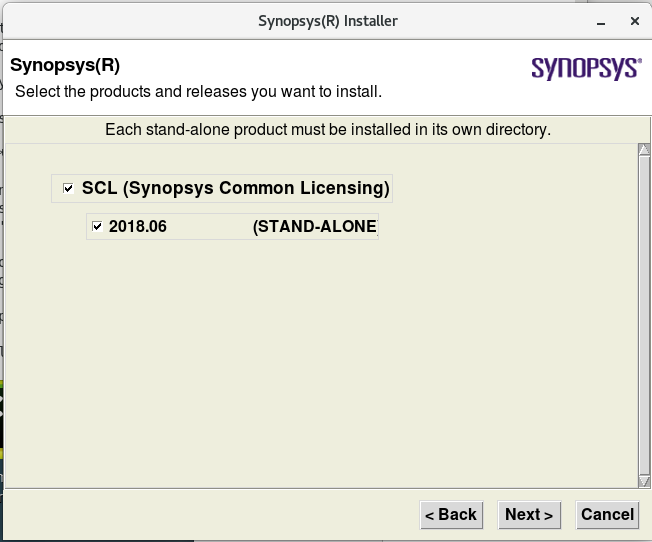The height and width of the screenshot is (542, 652).
Task: Minimize the Synopsys(R) Installer window
Action: pyautogui.click(x=600, y=22)
